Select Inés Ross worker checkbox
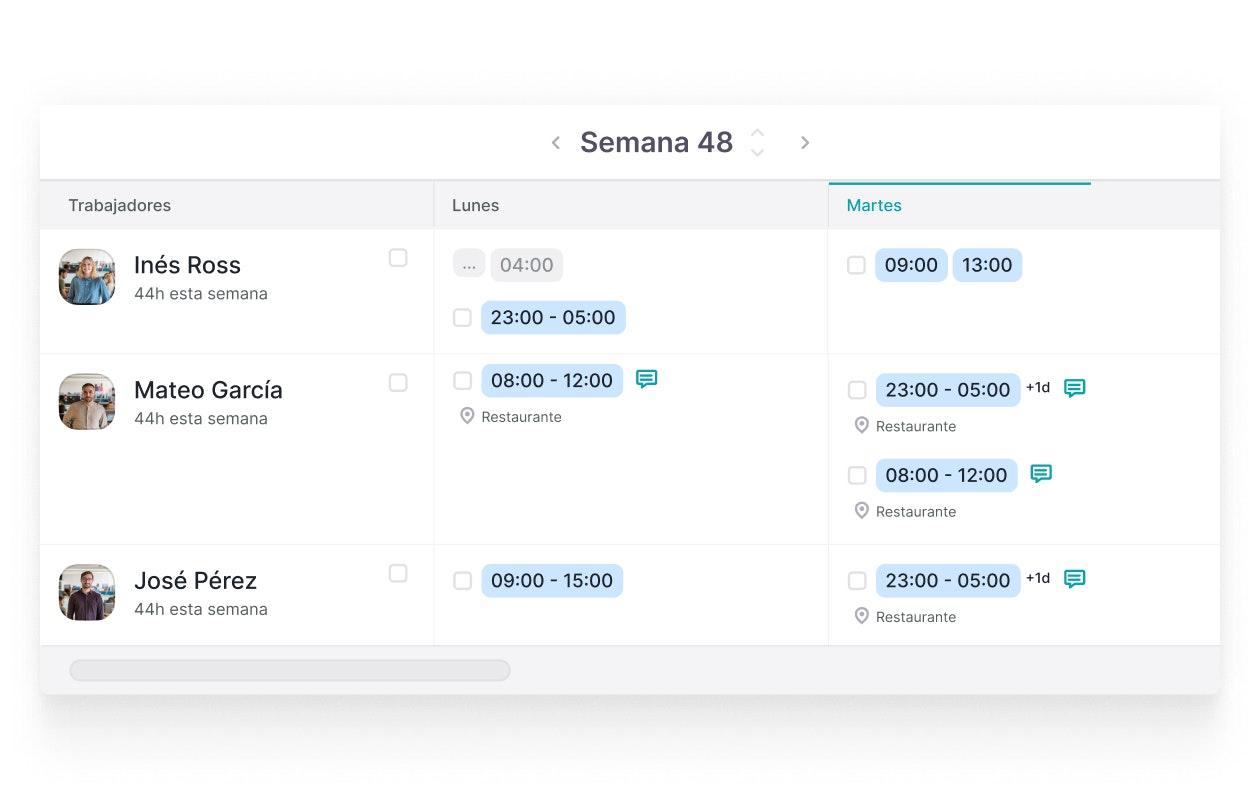Image resolution: width=1260 pixels, height=800 pixels. coord(398,258)
